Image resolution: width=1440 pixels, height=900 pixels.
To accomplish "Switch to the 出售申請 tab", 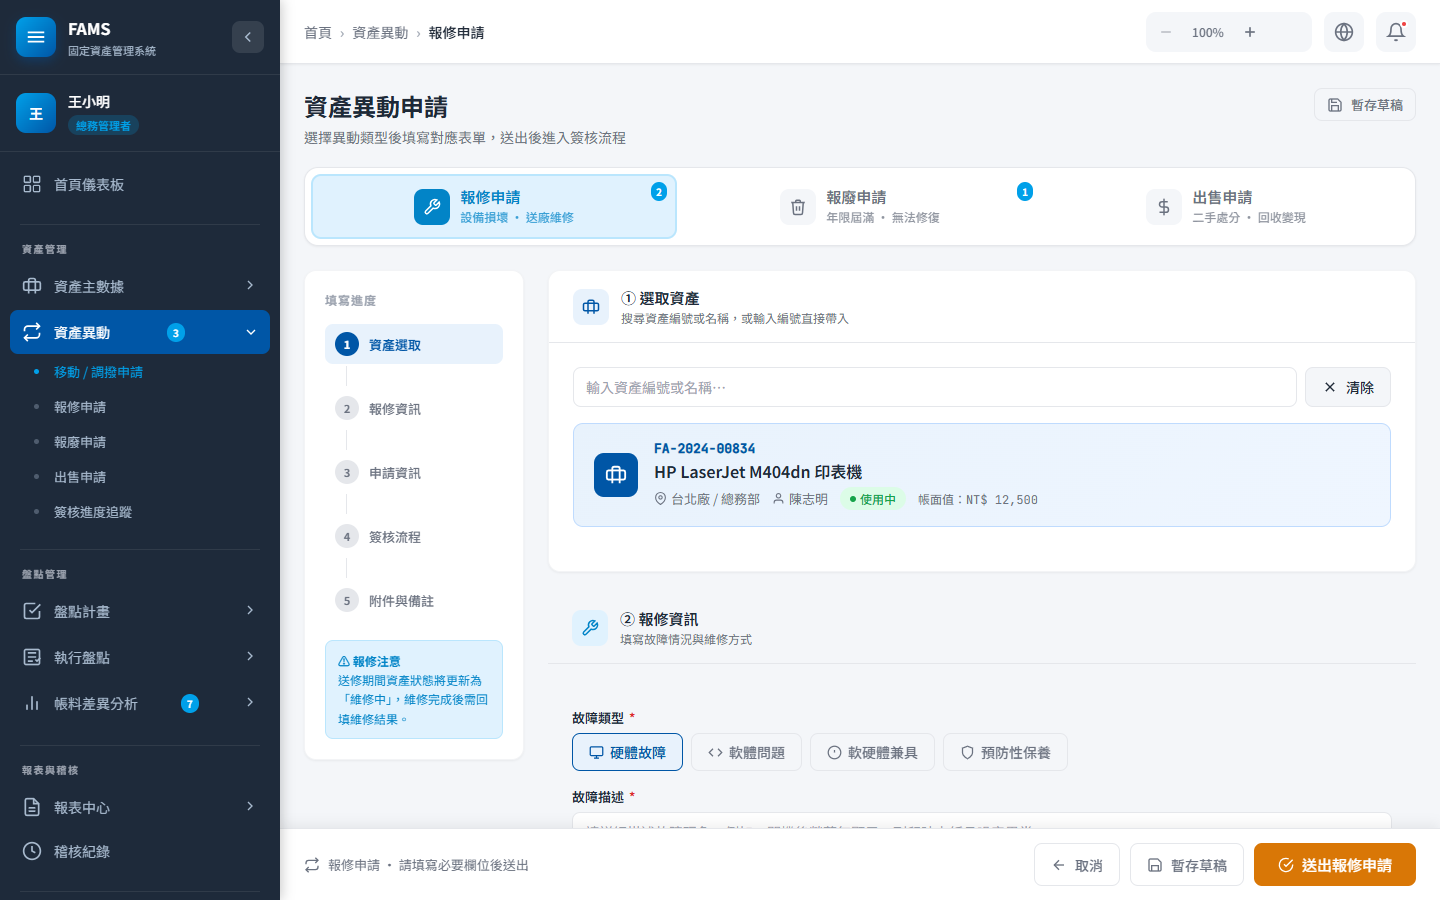I will tap(1226, 206).
